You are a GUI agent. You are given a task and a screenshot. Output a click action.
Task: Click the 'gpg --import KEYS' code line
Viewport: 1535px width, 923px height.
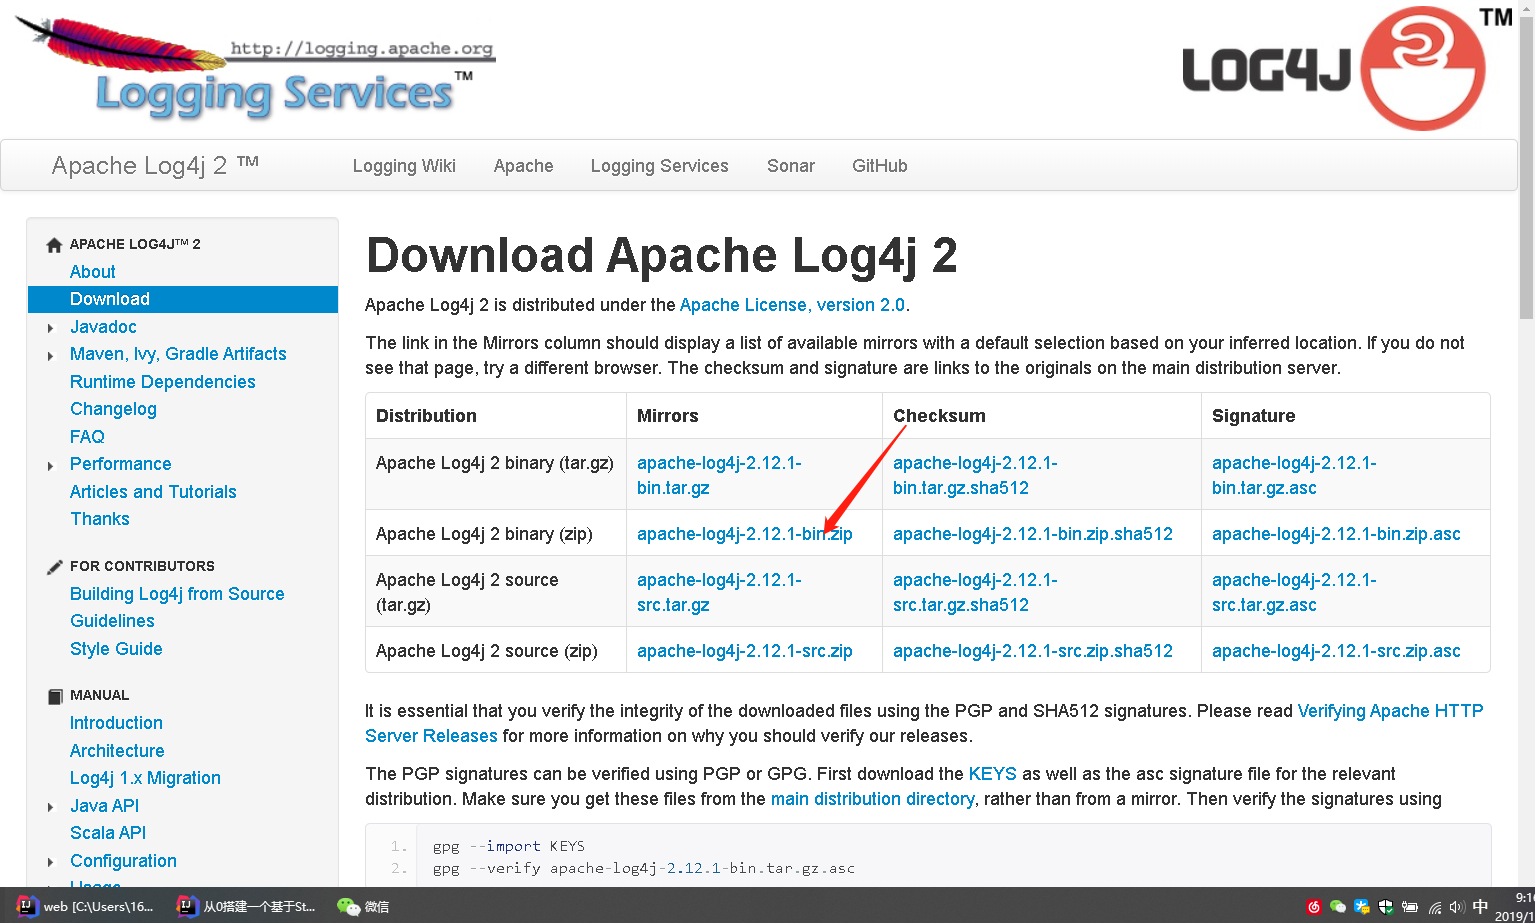click(509, 846)
